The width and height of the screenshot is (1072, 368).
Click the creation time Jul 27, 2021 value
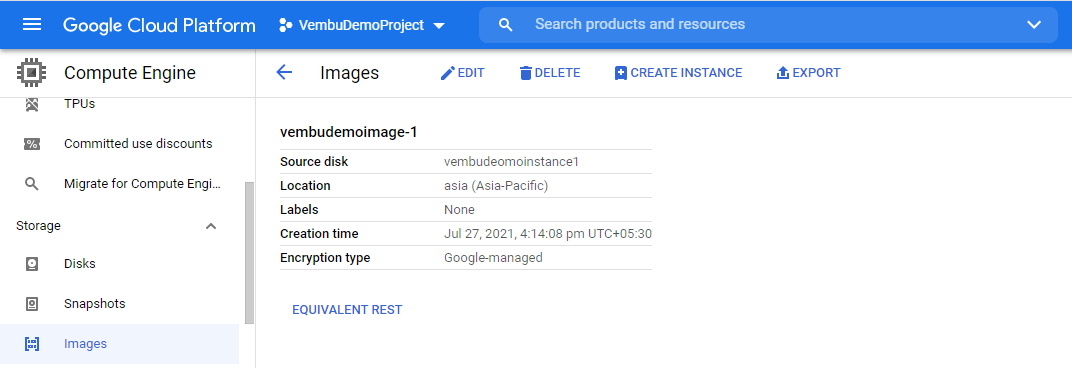(x=548, y=234)
